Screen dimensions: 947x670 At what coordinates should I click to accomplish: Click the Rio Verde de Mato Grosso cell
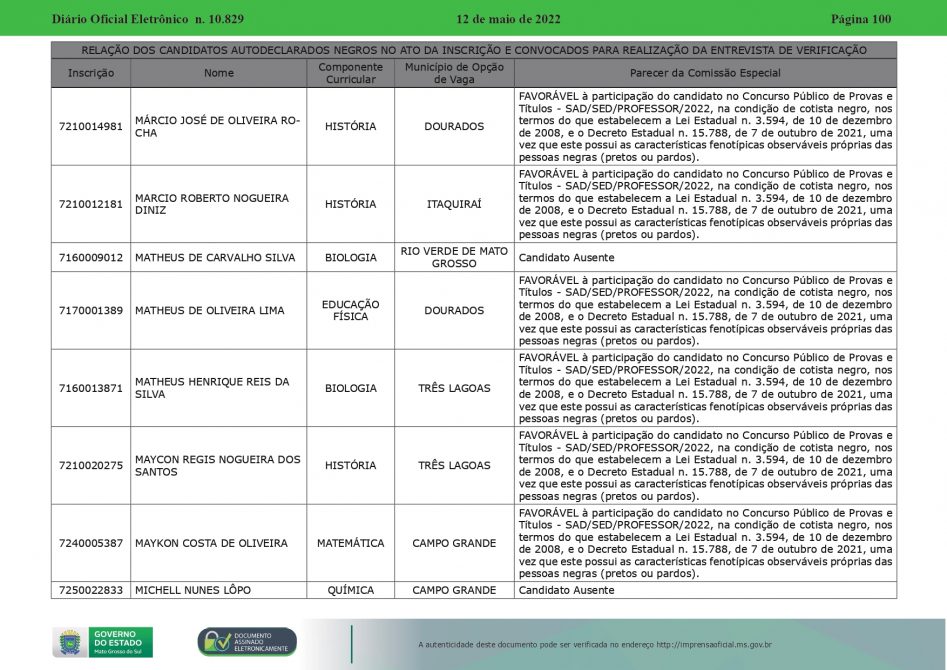pyautogui.click(x=454, y=258)
